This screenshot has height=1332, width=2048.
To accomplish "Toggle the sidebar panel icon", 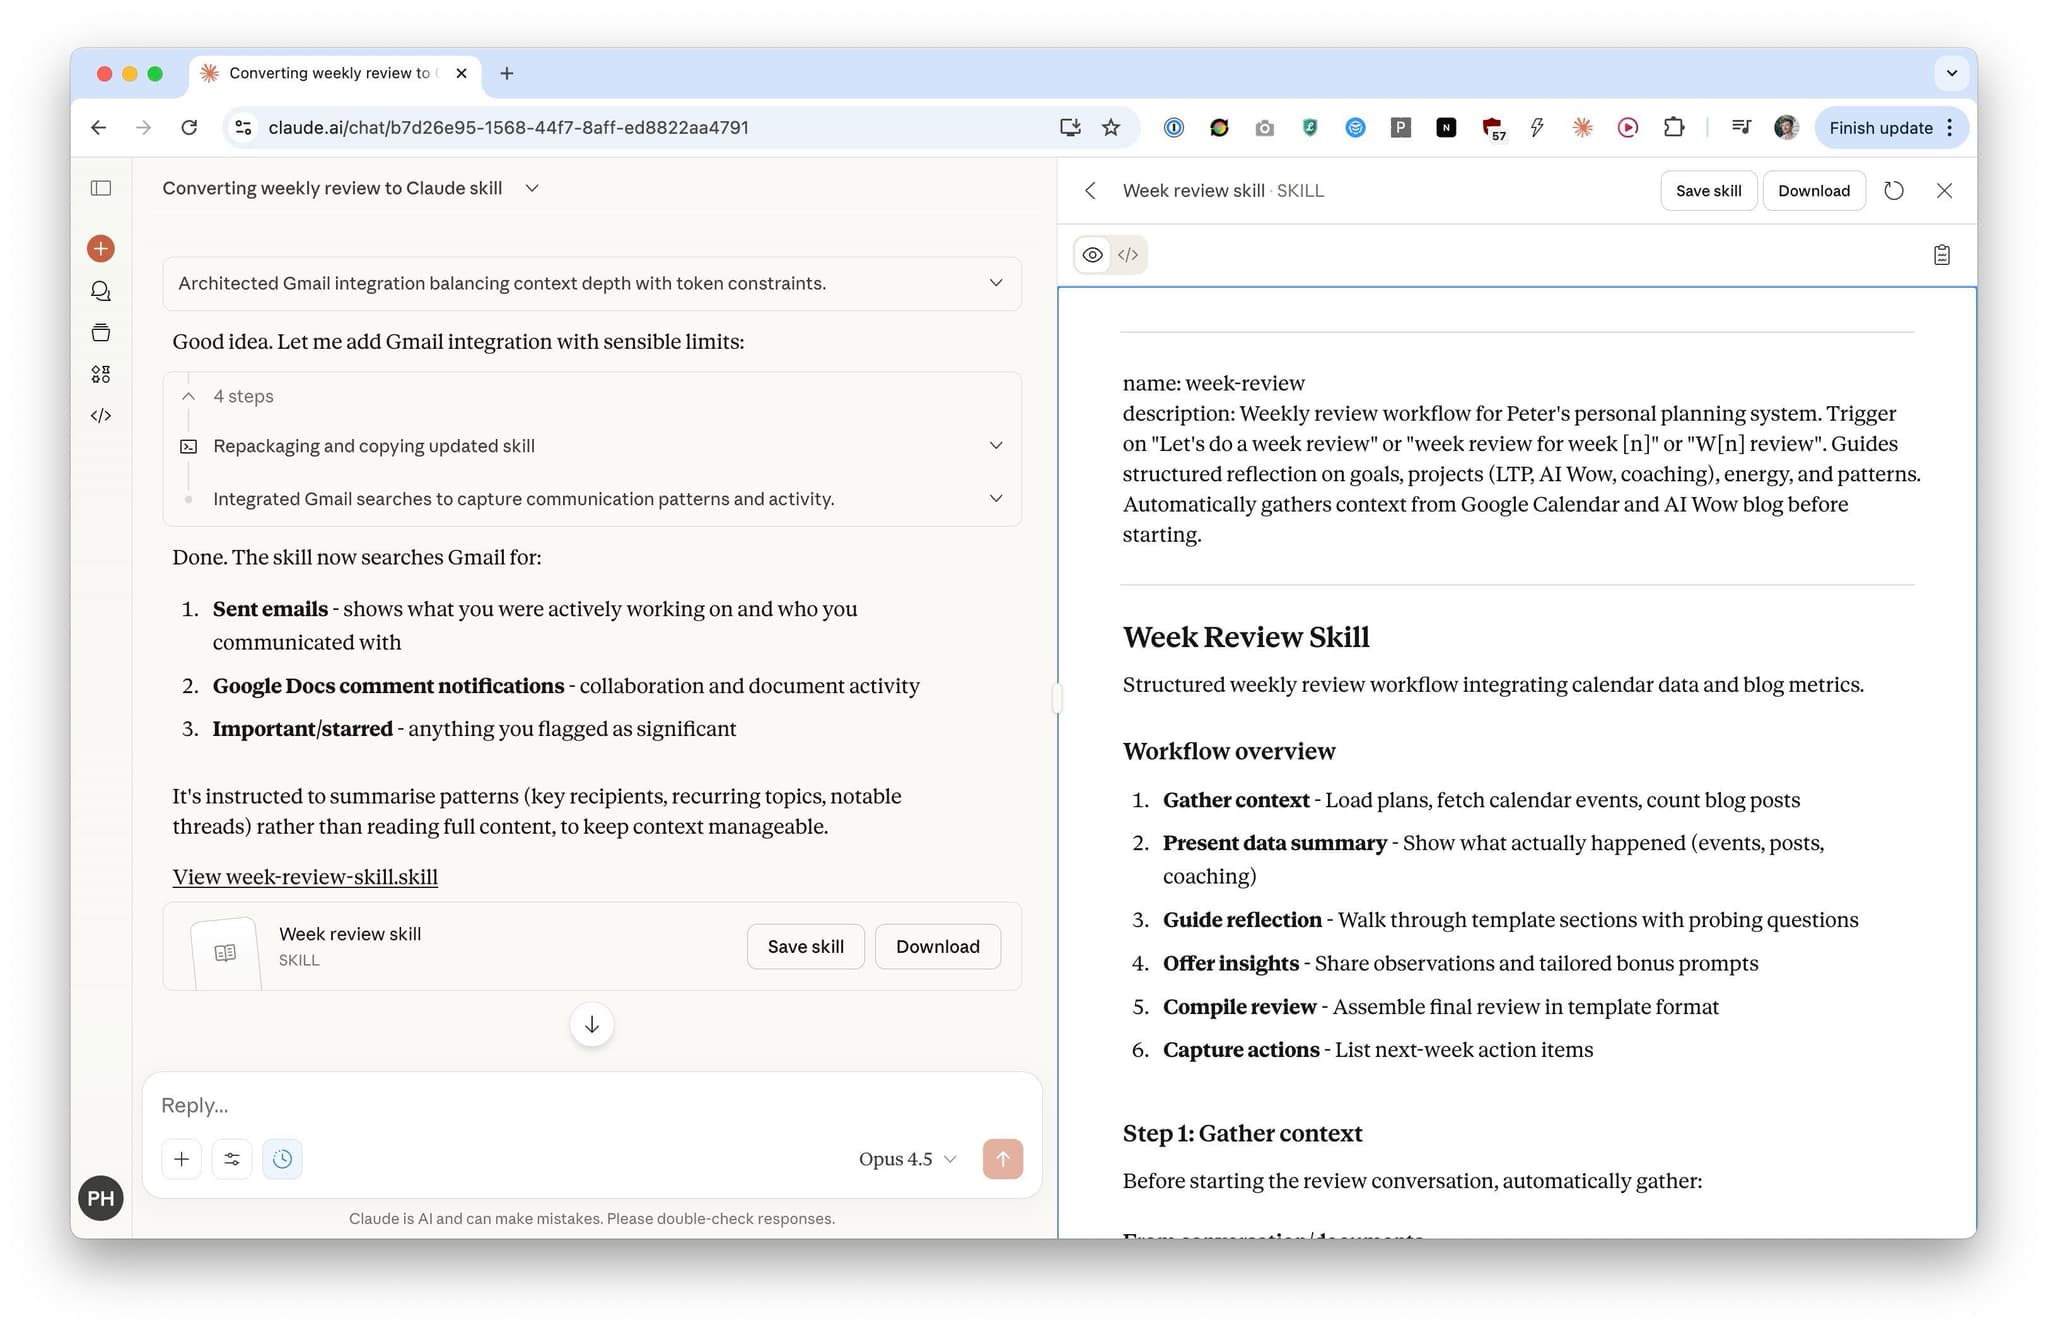I will coord(101,188).
